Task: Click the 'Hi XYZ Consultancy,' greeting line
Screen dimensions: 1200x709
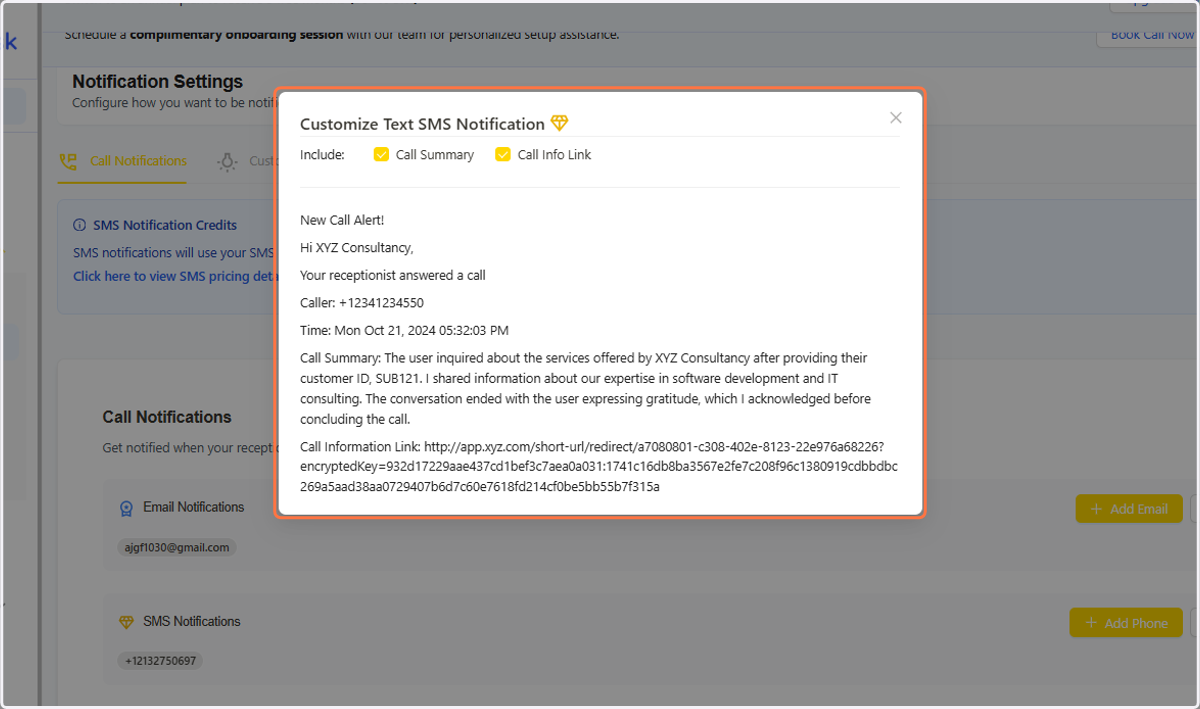Action: coord(357,248)
